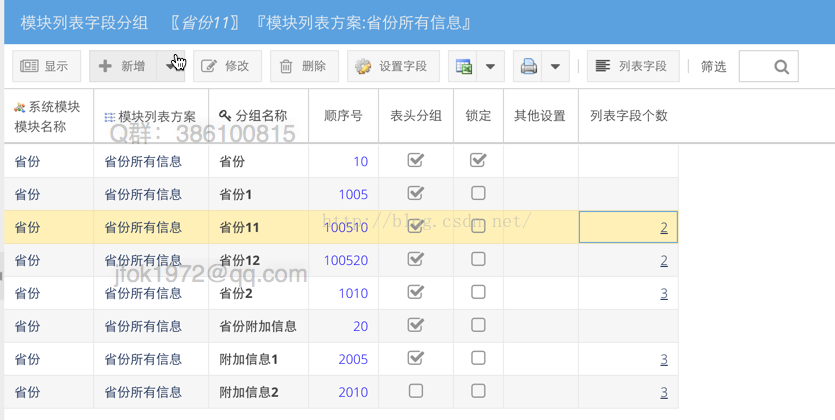Click sequence number 1005

click(353, 195)
